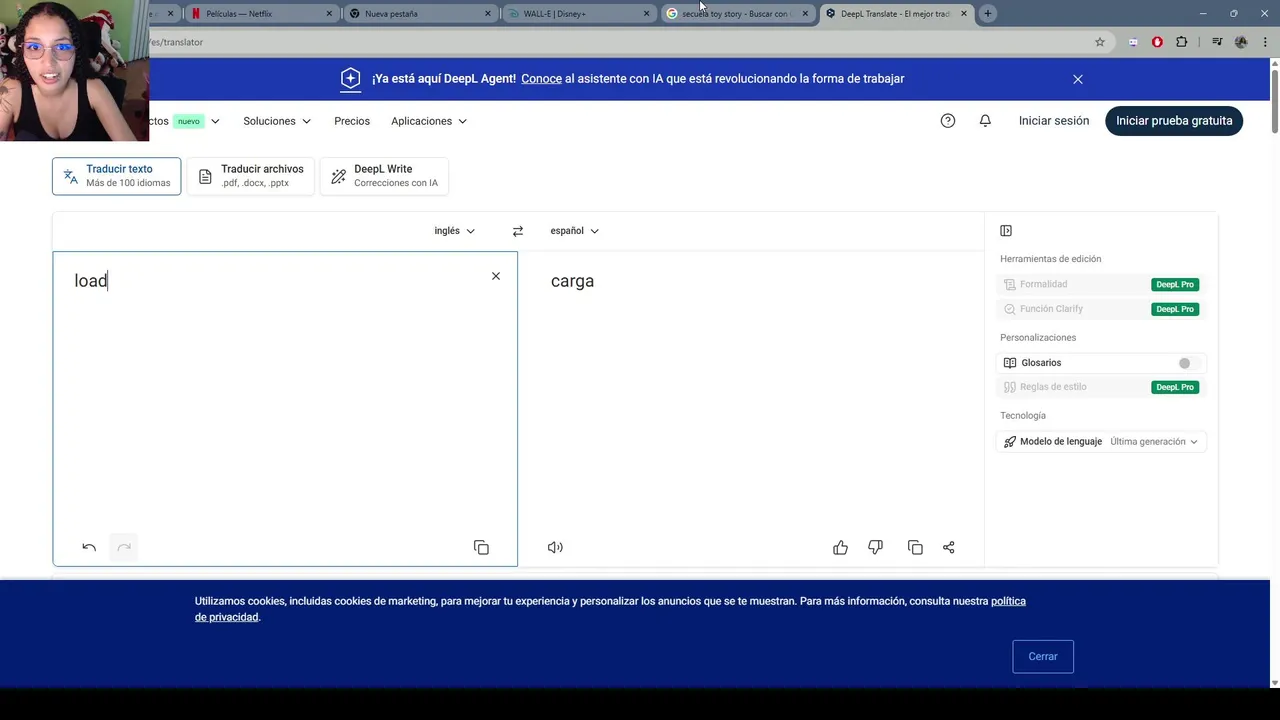Viewport: 1280px width, 720px height.
Task: Close the Películas Netflix tab
Action: click(x=329, y=14)
